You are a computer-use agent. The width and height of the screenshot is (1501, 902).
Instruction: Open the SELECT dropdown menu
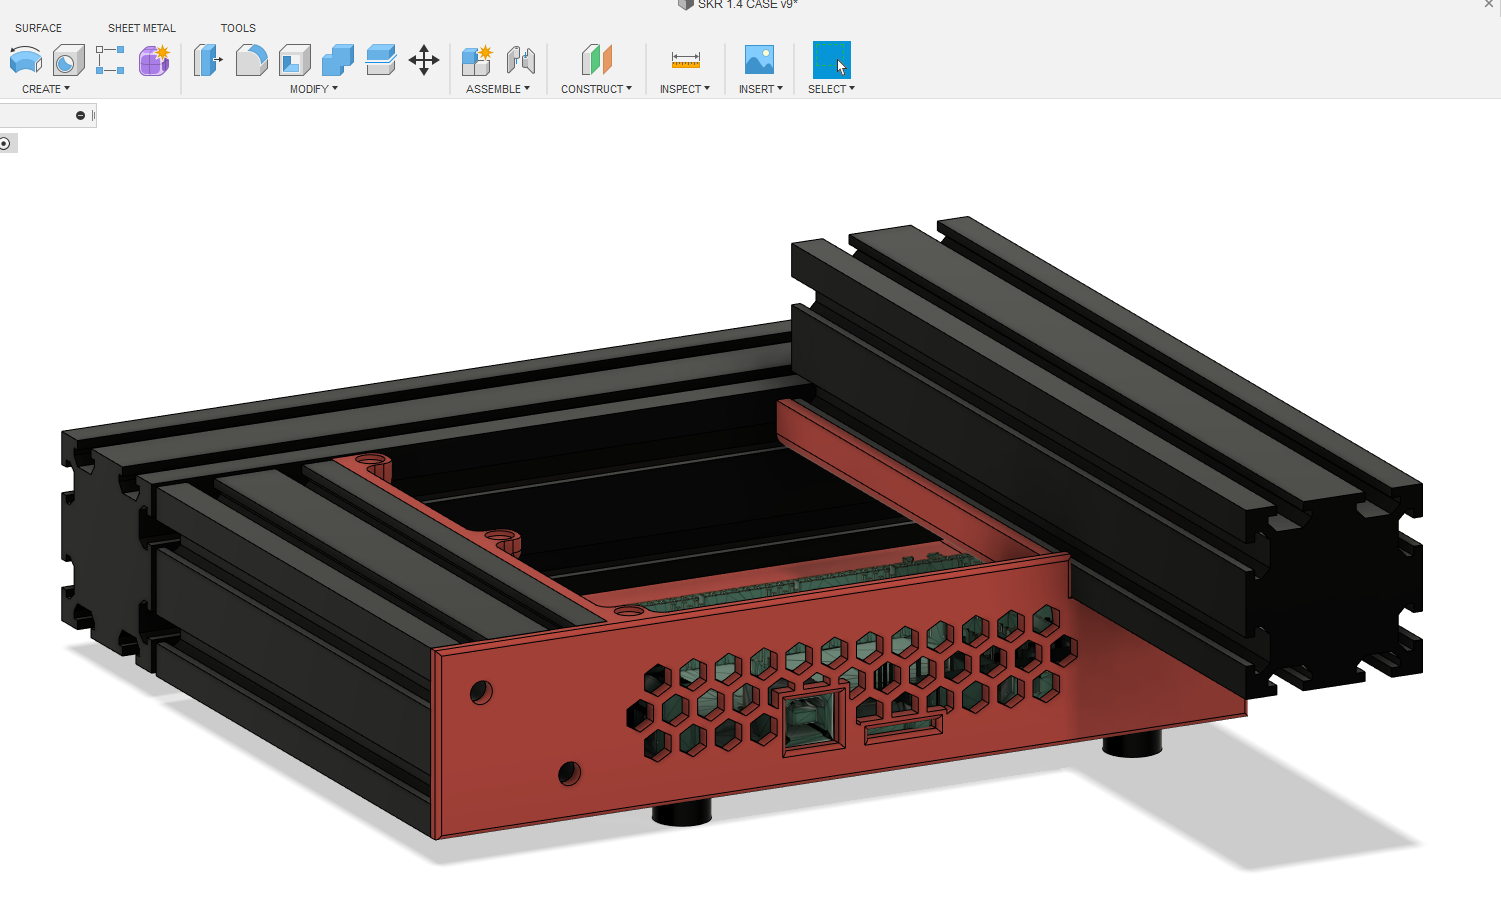831,89
